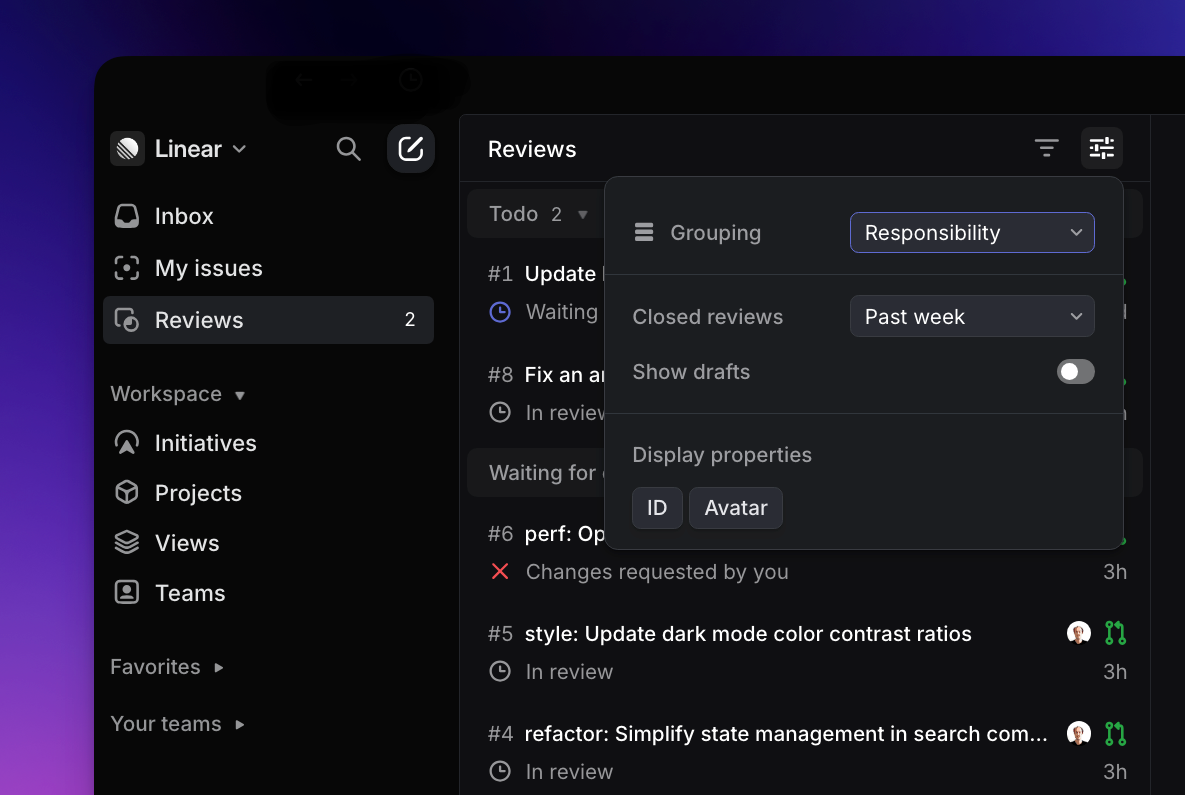
Task: Click the display options sliders icon
Action: [1101, 148]
